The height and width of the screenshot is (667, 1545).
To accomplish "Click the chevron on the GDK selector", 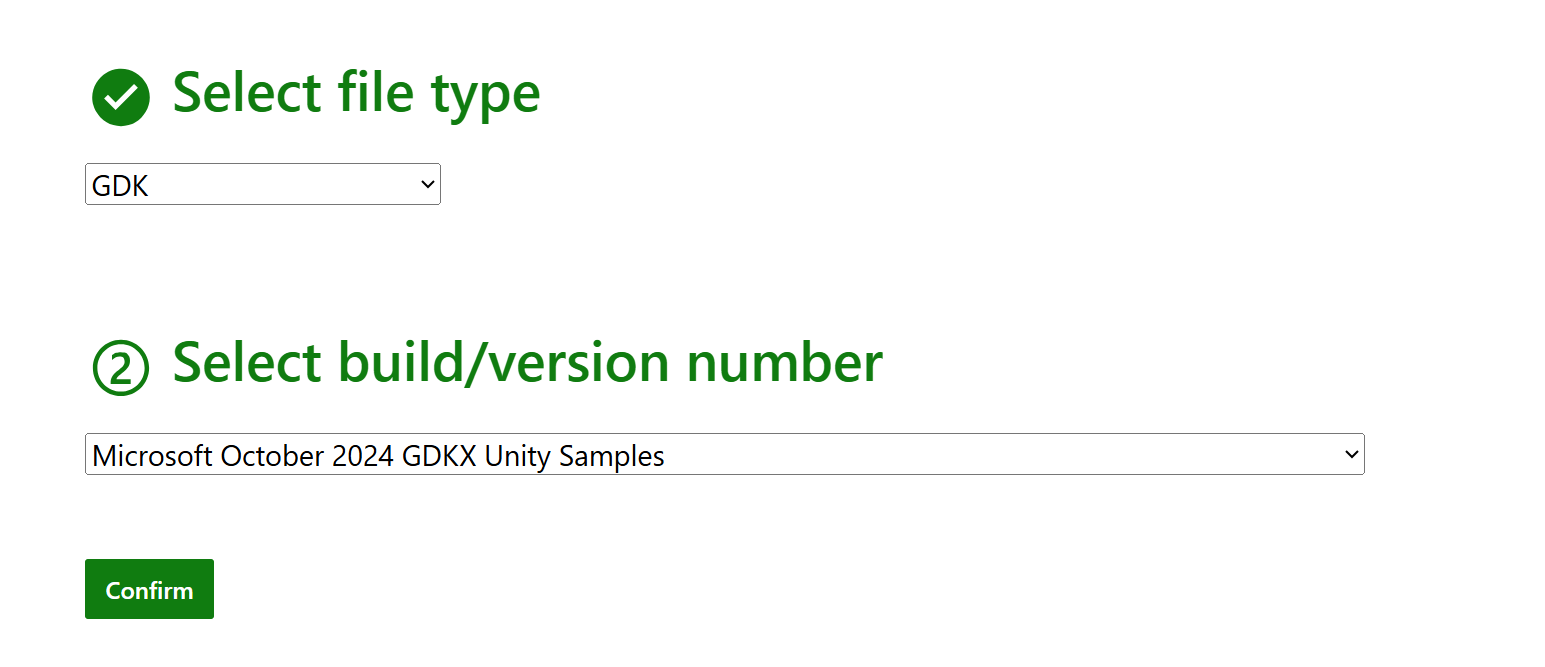I will (427, 184).
